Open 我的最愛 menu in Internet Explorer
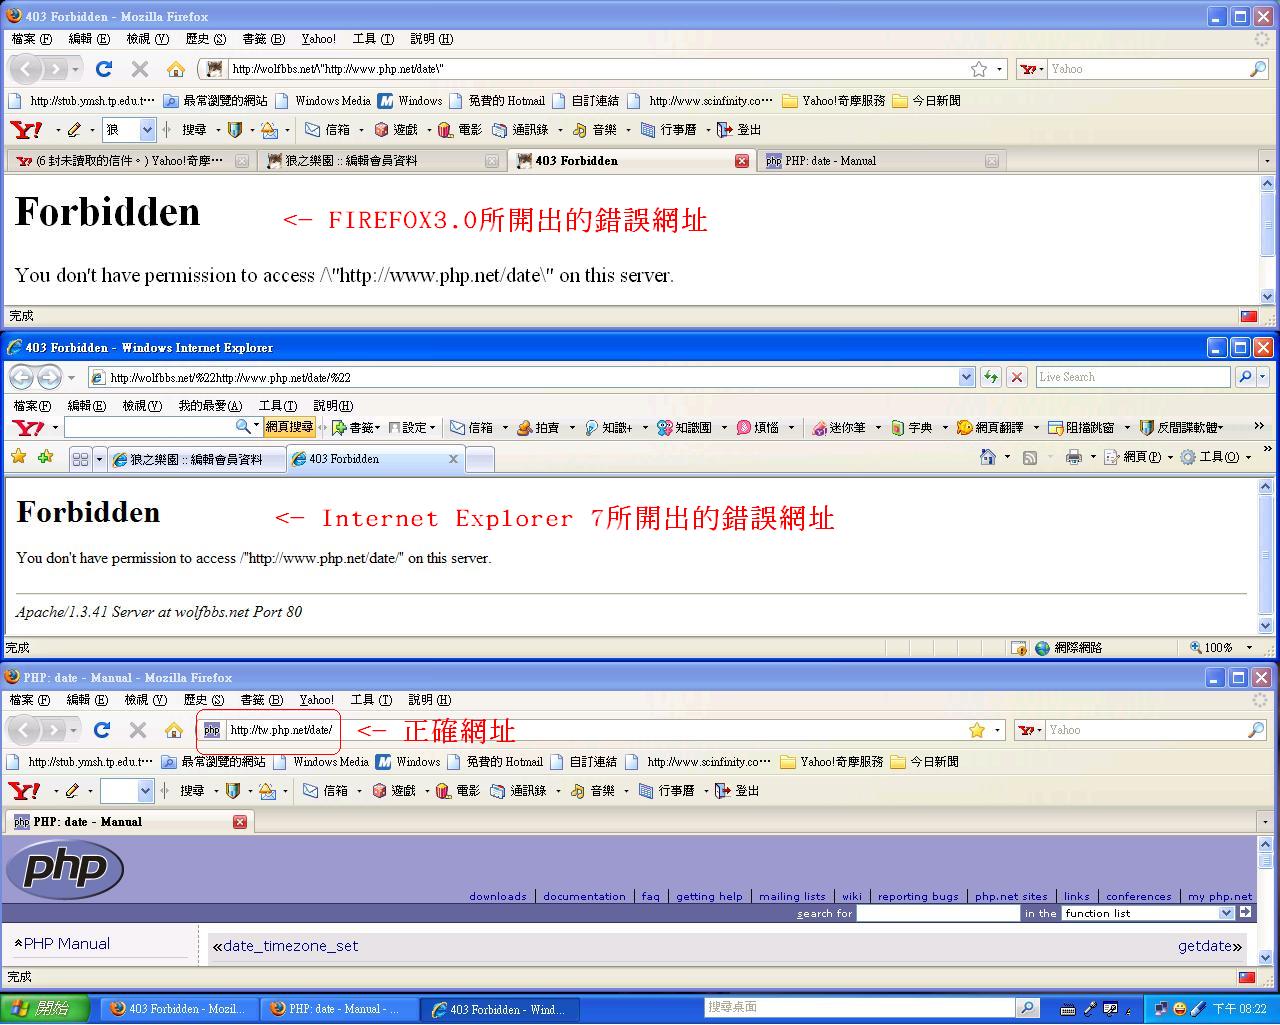The height and width of the screenshot is (1025, 1280). [210, 405]
